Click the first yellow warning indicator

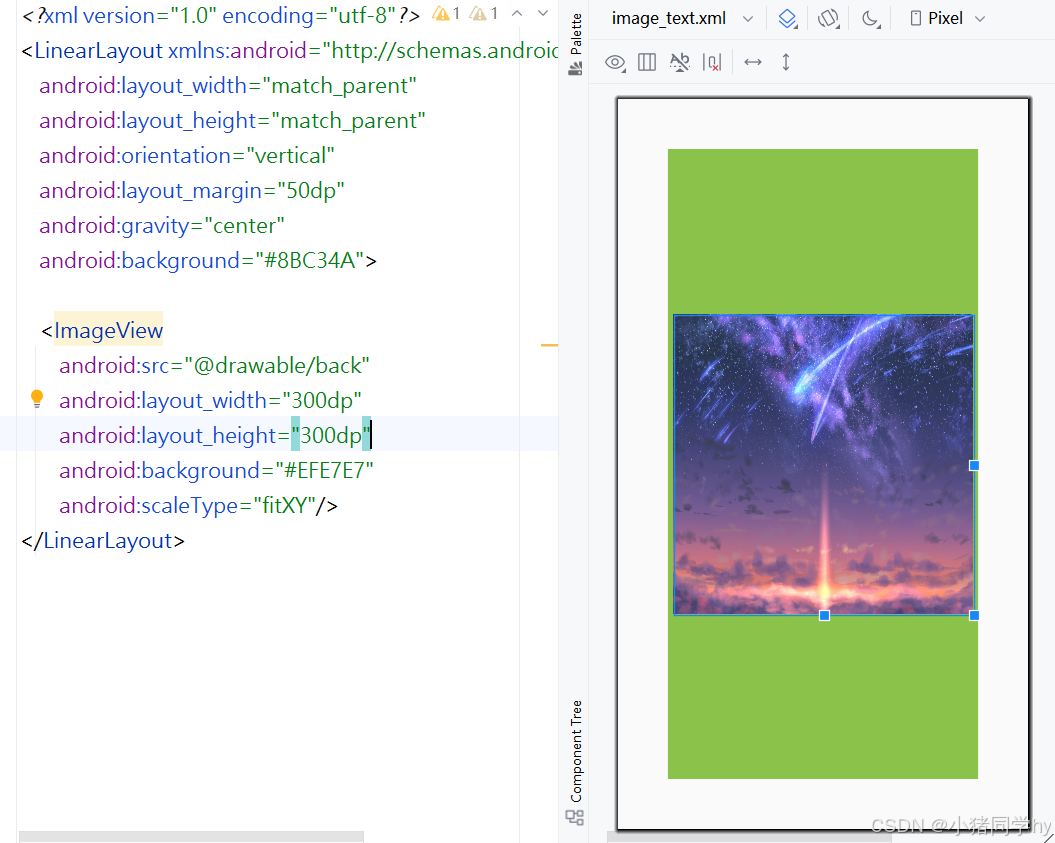click(x=447, y=13)
